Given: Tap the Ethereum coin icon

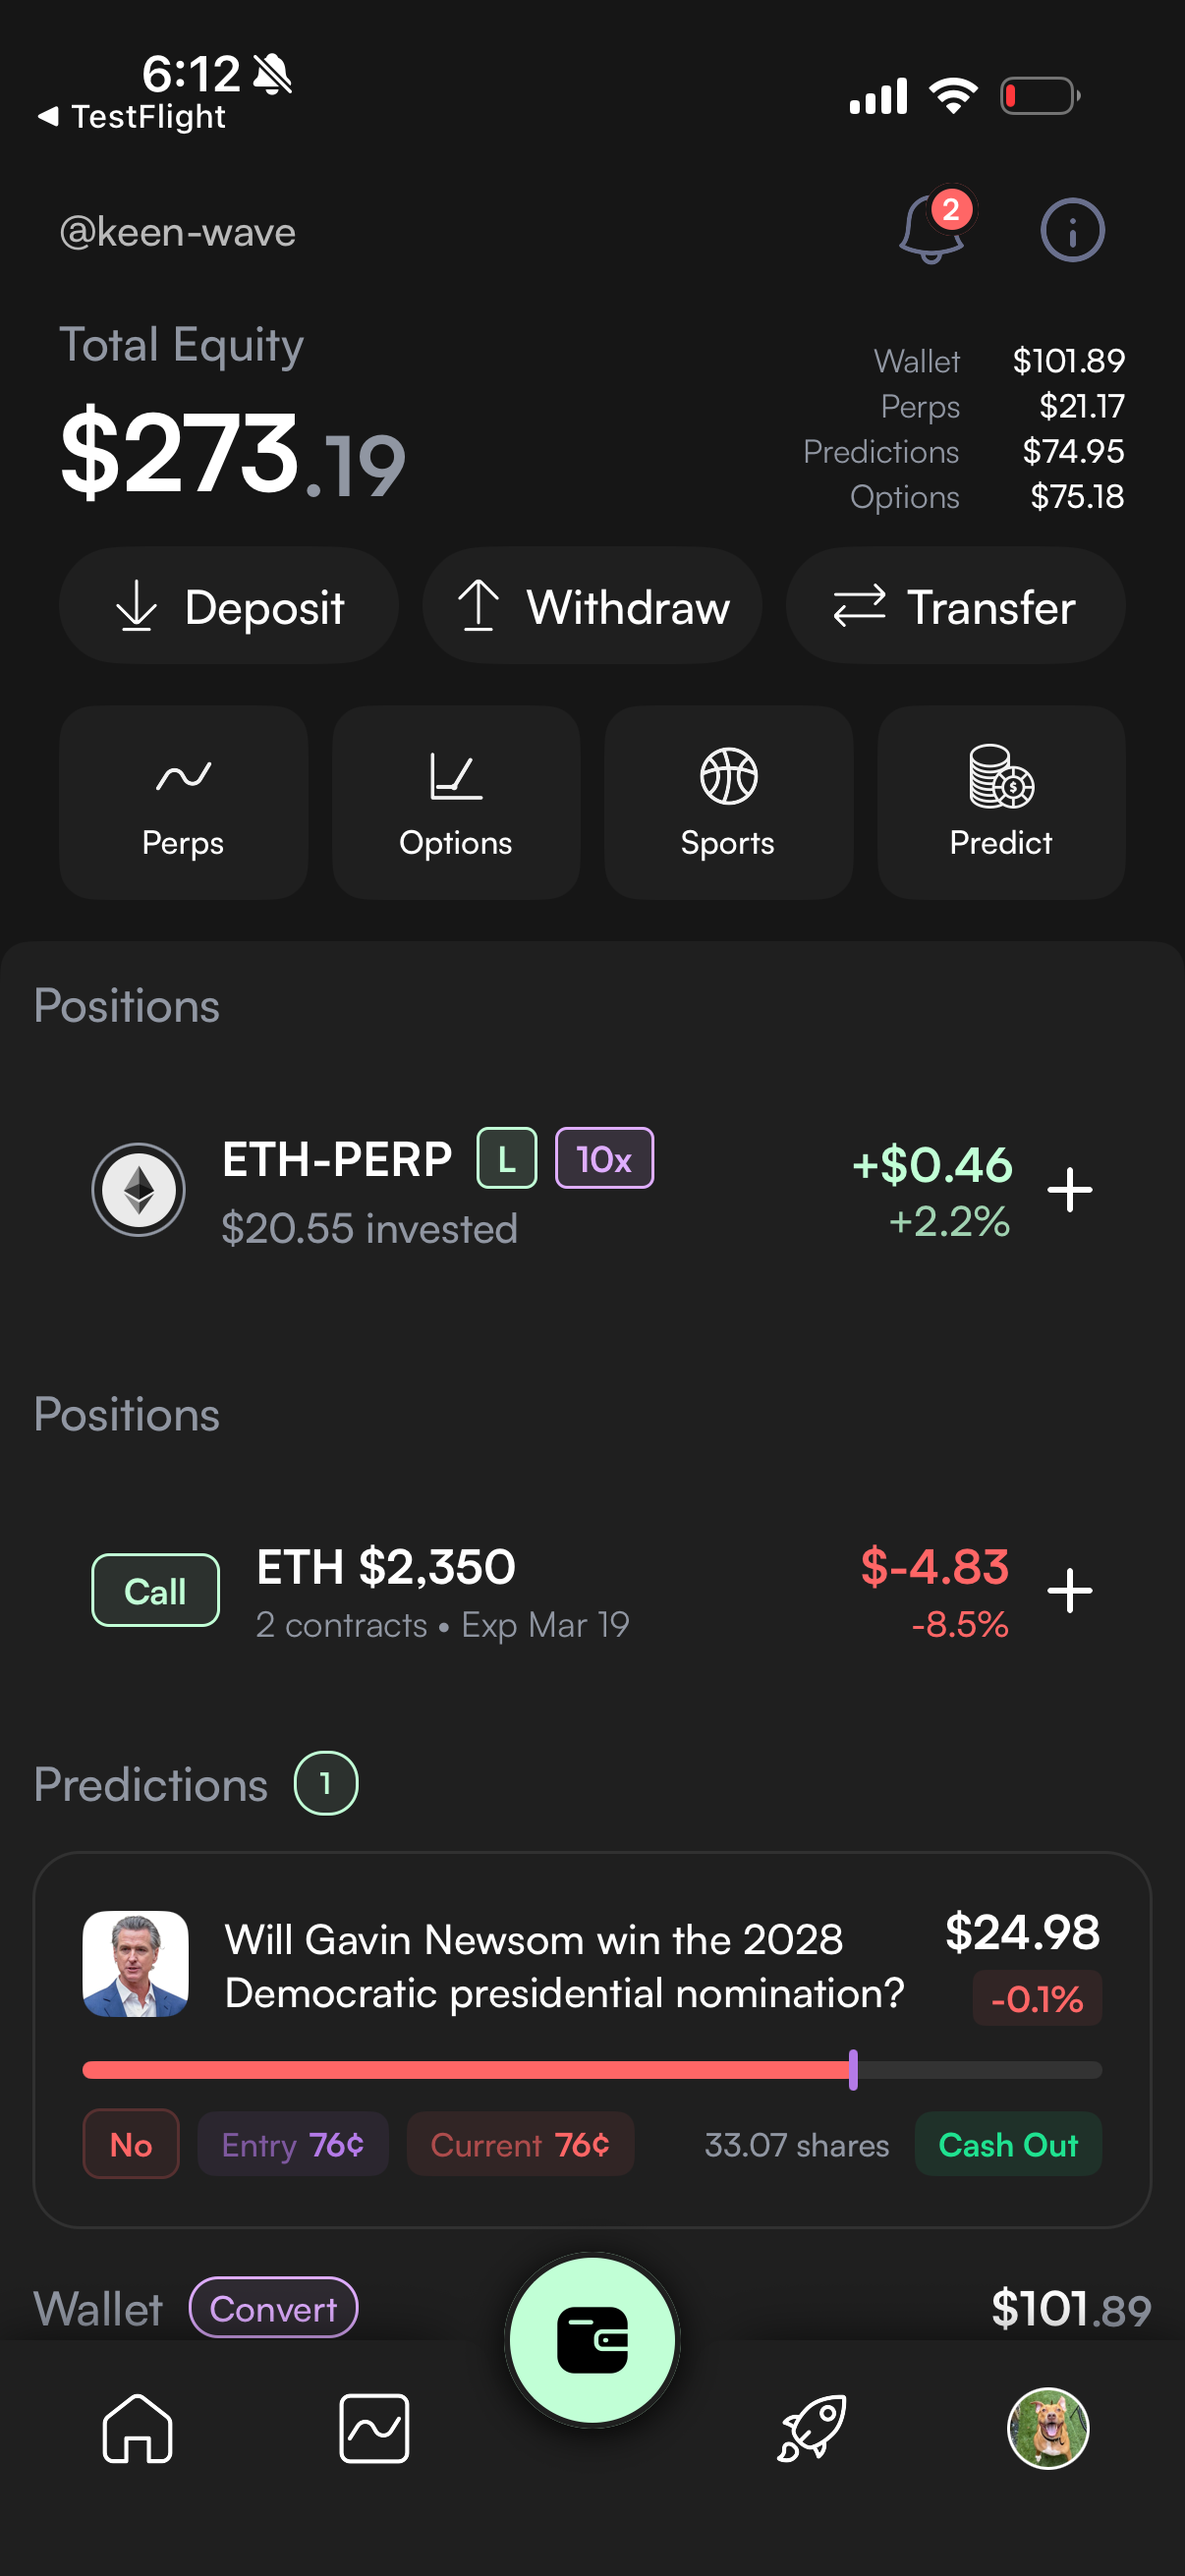Looking at the screenshot, I should (139, 1190).
